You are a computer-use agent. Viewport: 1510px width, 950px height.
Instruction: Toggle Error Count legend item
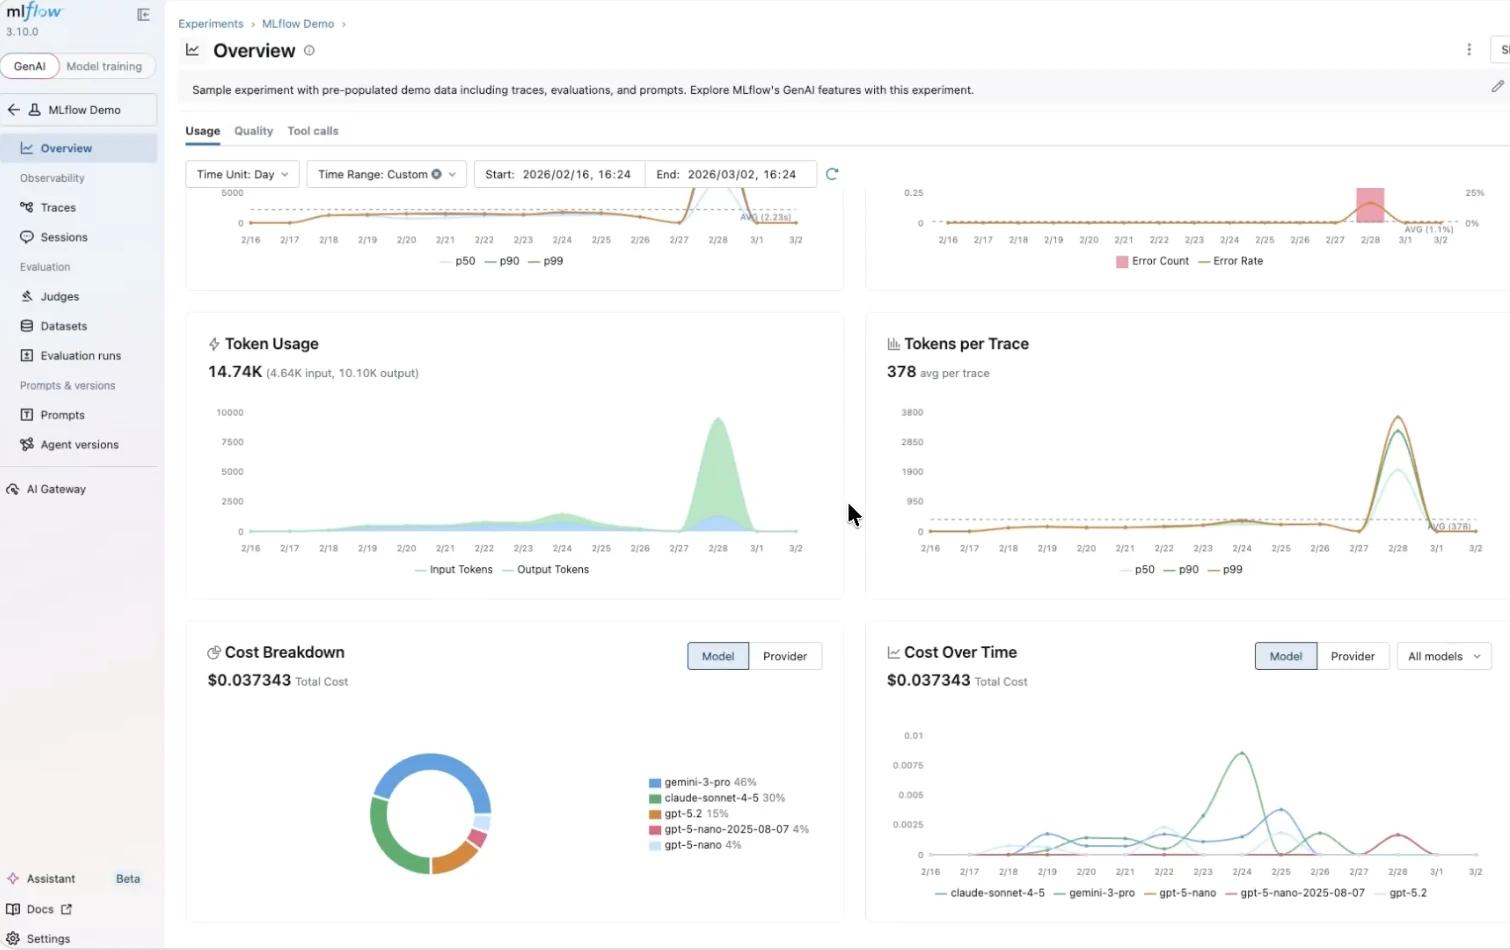(1153, 261)
